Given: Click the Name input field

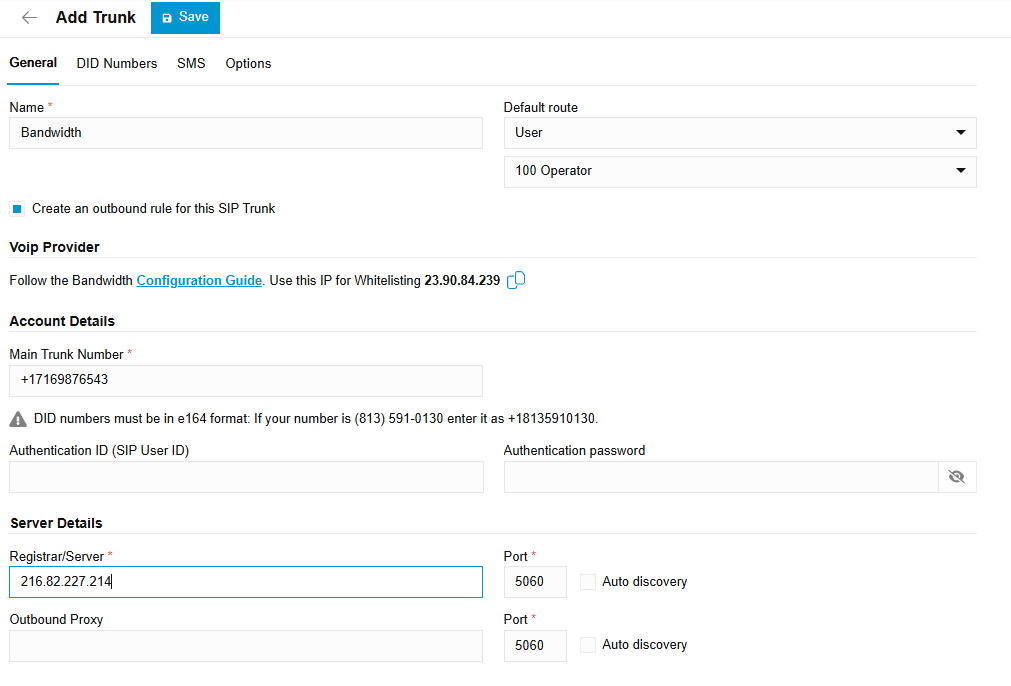Looking at the screenshot, I should point(246,133).
